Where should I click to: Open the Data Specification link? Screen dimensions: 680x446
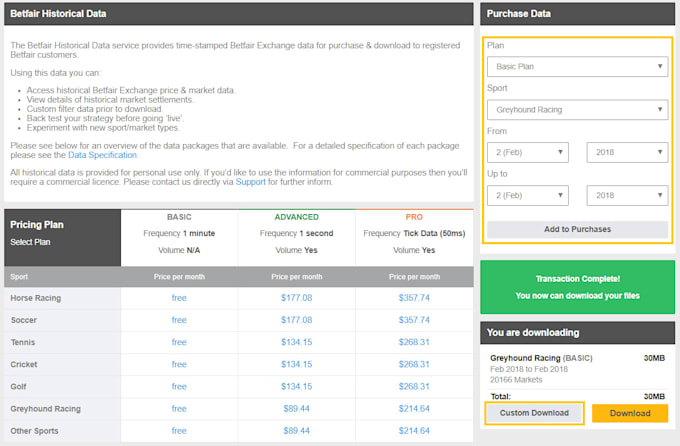pyautogui.click(x=102, y=155)
